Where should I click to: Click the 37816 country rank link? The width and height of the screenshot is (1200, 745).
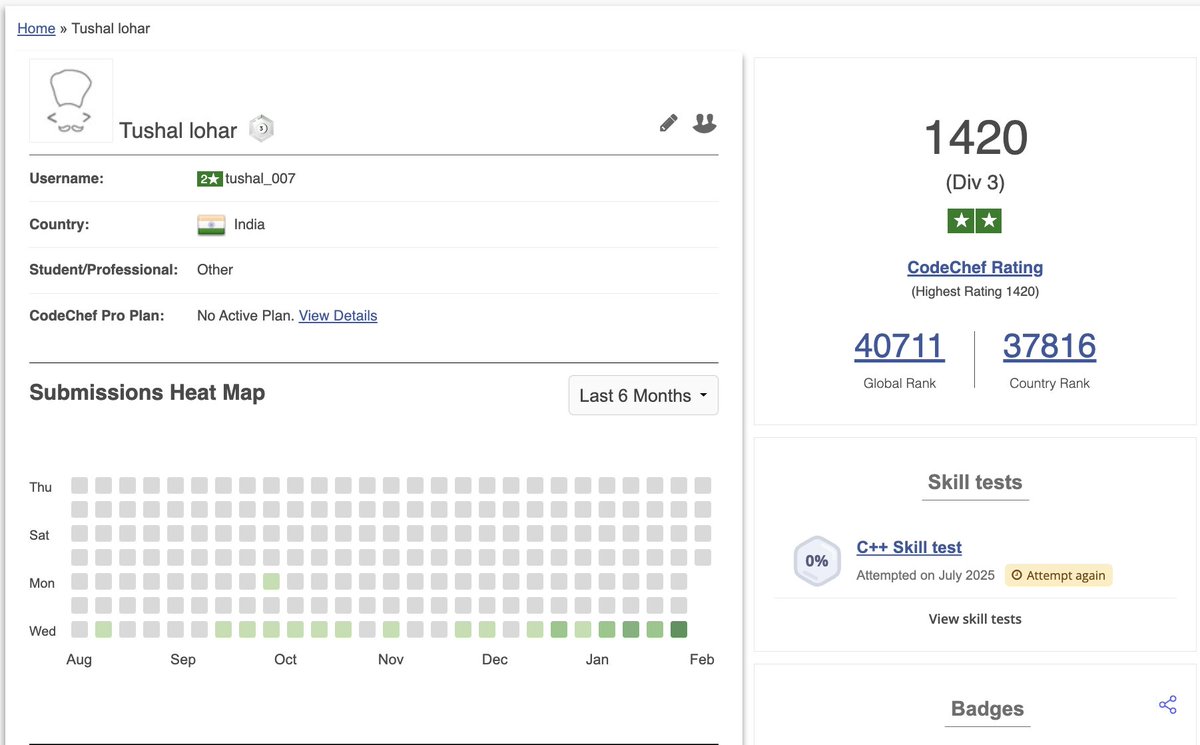pyautogui.click(x=1049, y=346)
